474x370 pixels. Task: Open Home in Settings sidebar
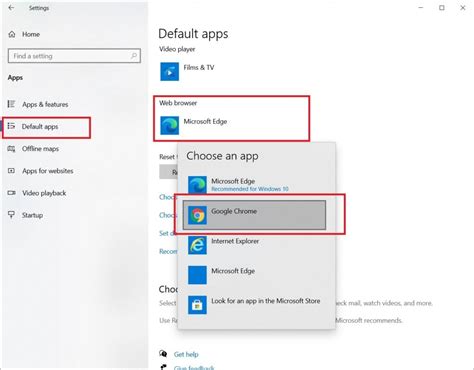pos(31,34)
